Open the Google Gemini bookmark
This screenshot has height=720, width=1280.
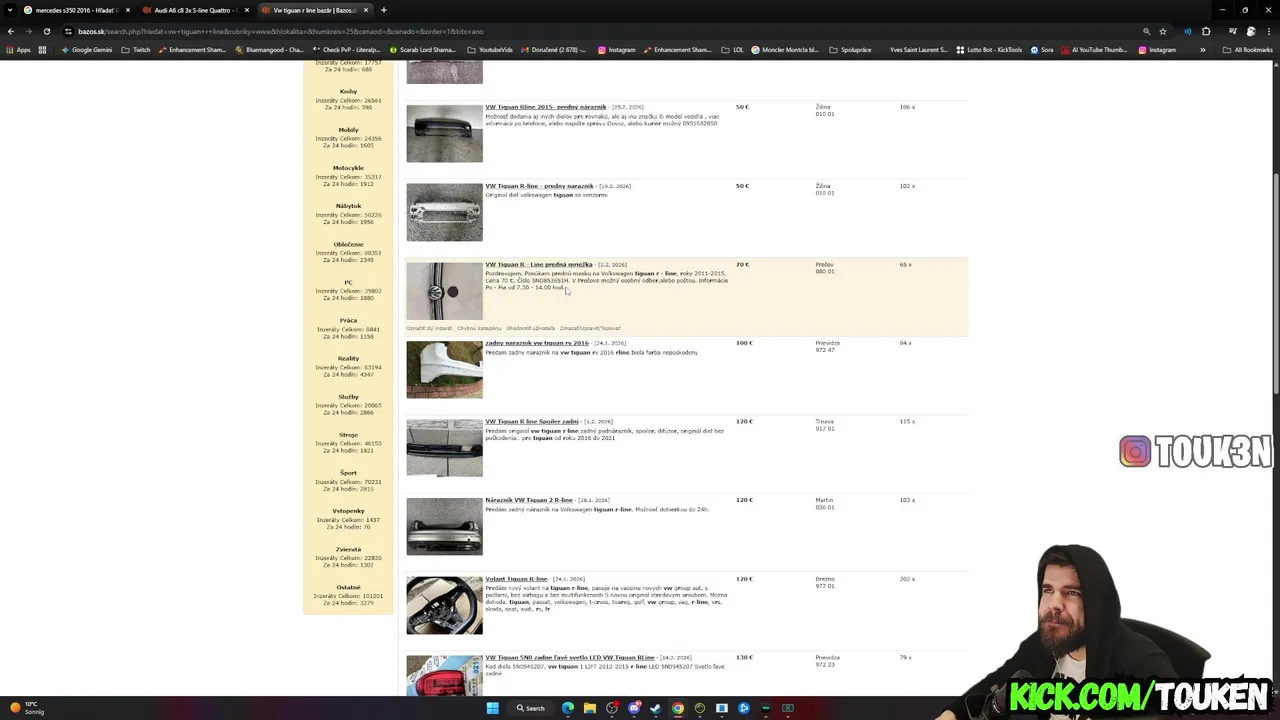(86, 50)
